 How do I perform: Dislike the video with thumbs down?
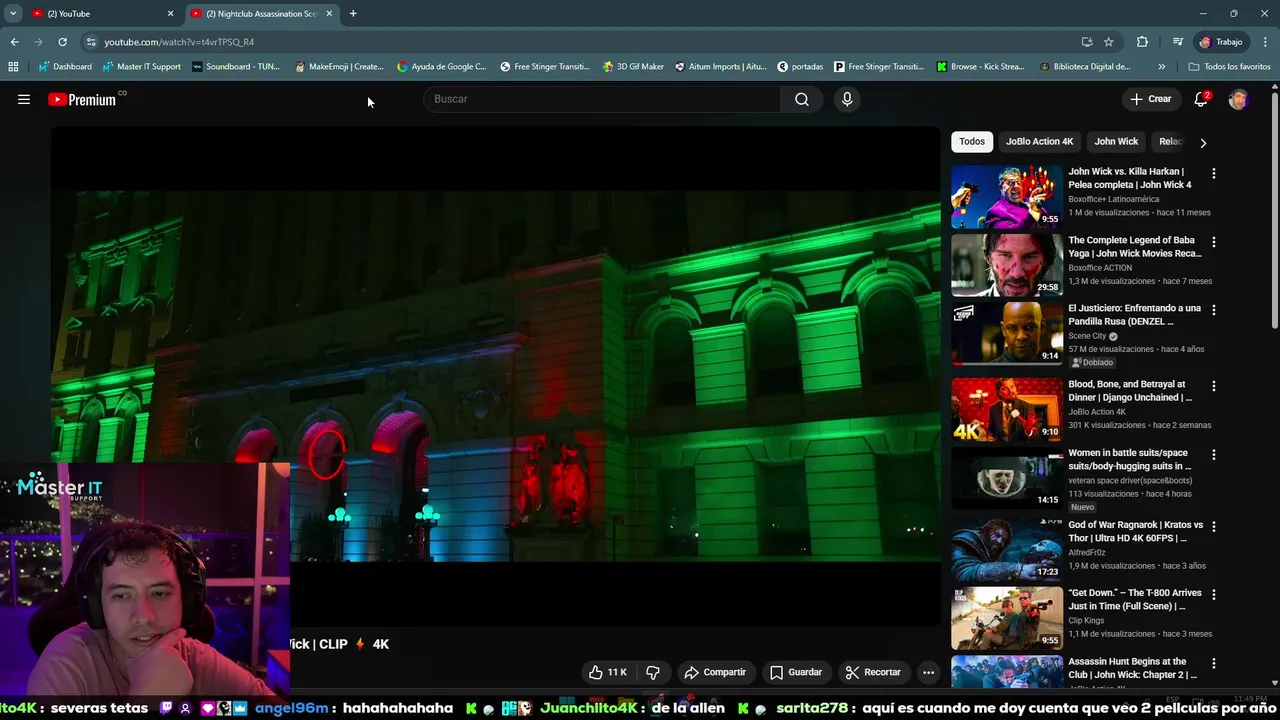pos(653,672)
